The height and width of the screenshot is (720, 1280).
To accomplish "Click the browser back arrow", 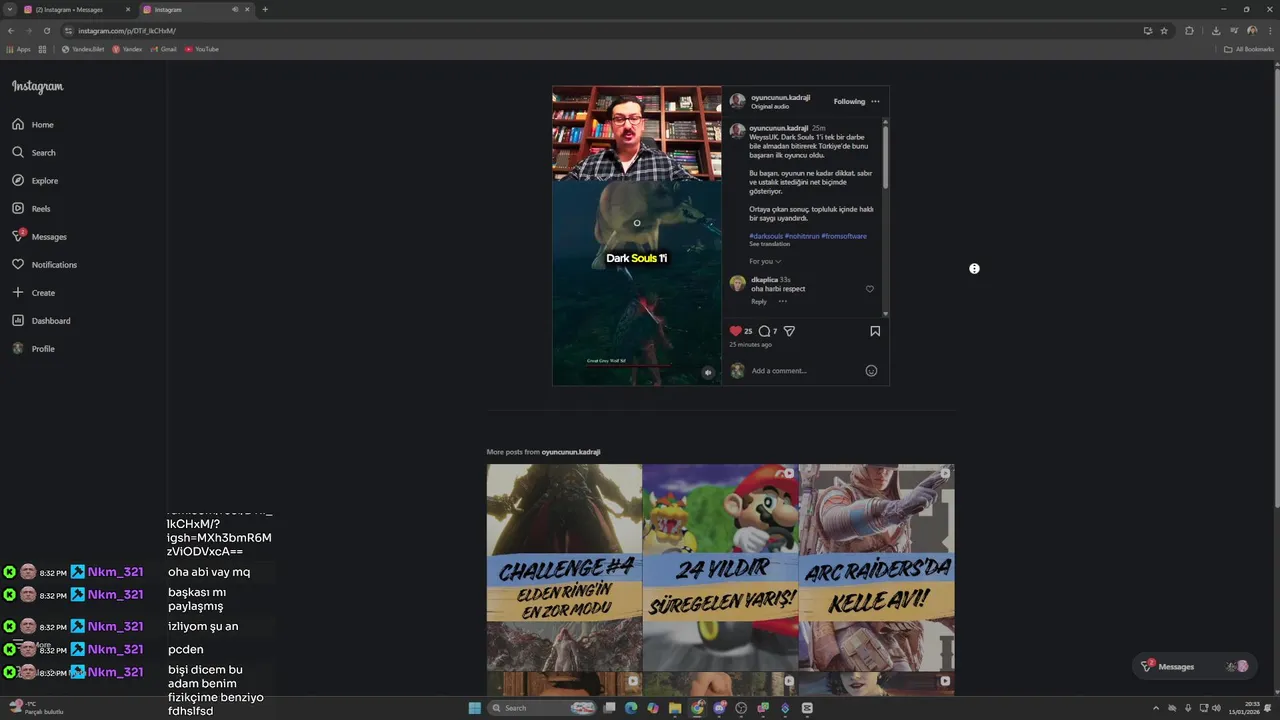I will [11, 31].
